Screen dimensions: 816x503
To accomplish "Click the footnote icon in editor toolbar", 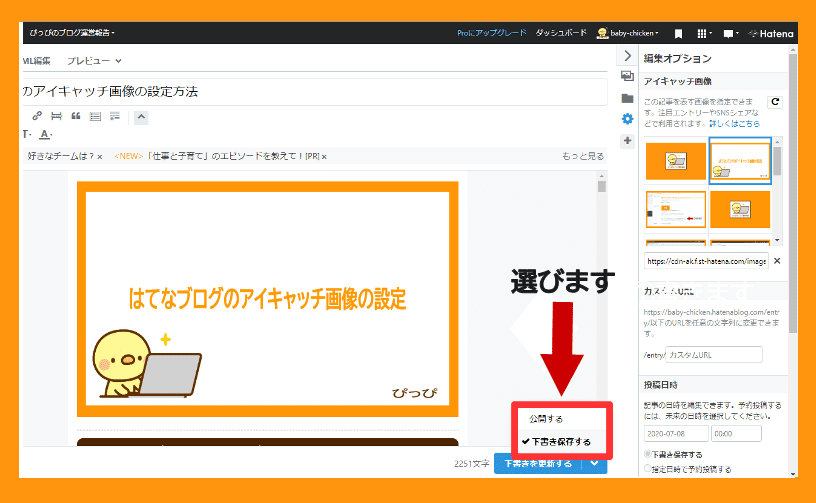I will [x=114, y=116].
